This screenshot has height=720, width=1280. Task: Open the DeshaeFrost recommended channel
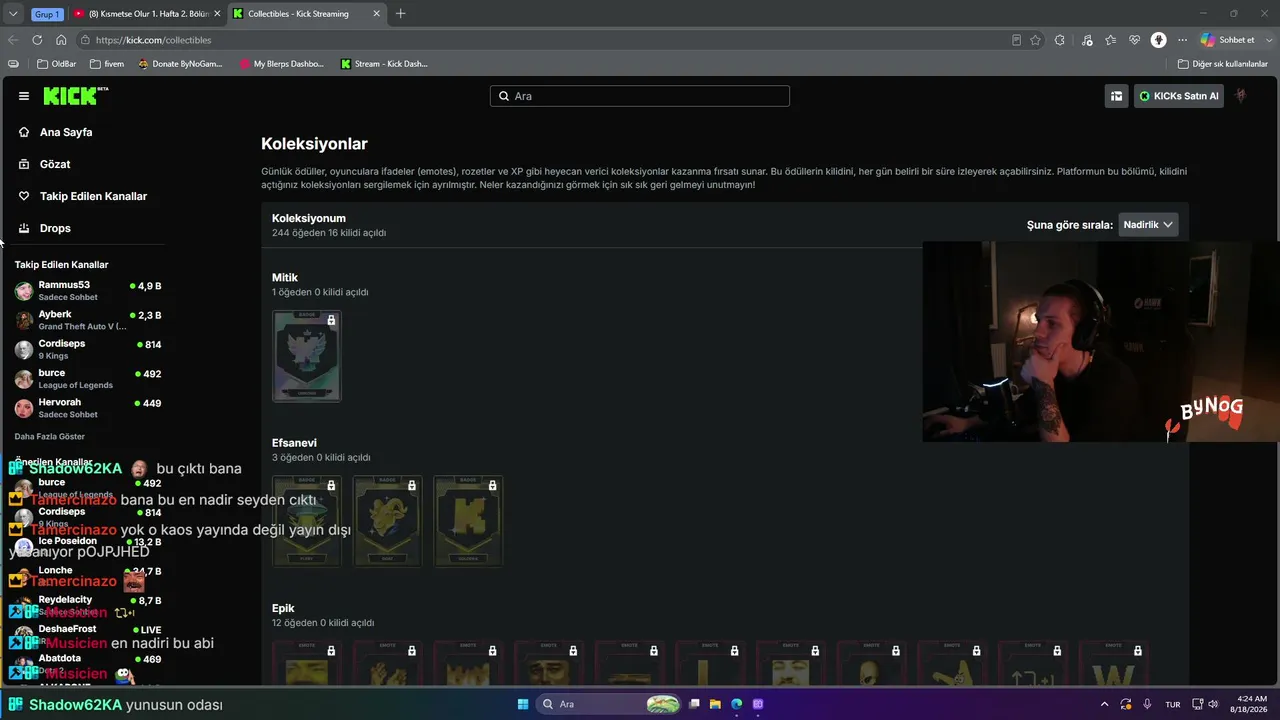pos(88,634)
